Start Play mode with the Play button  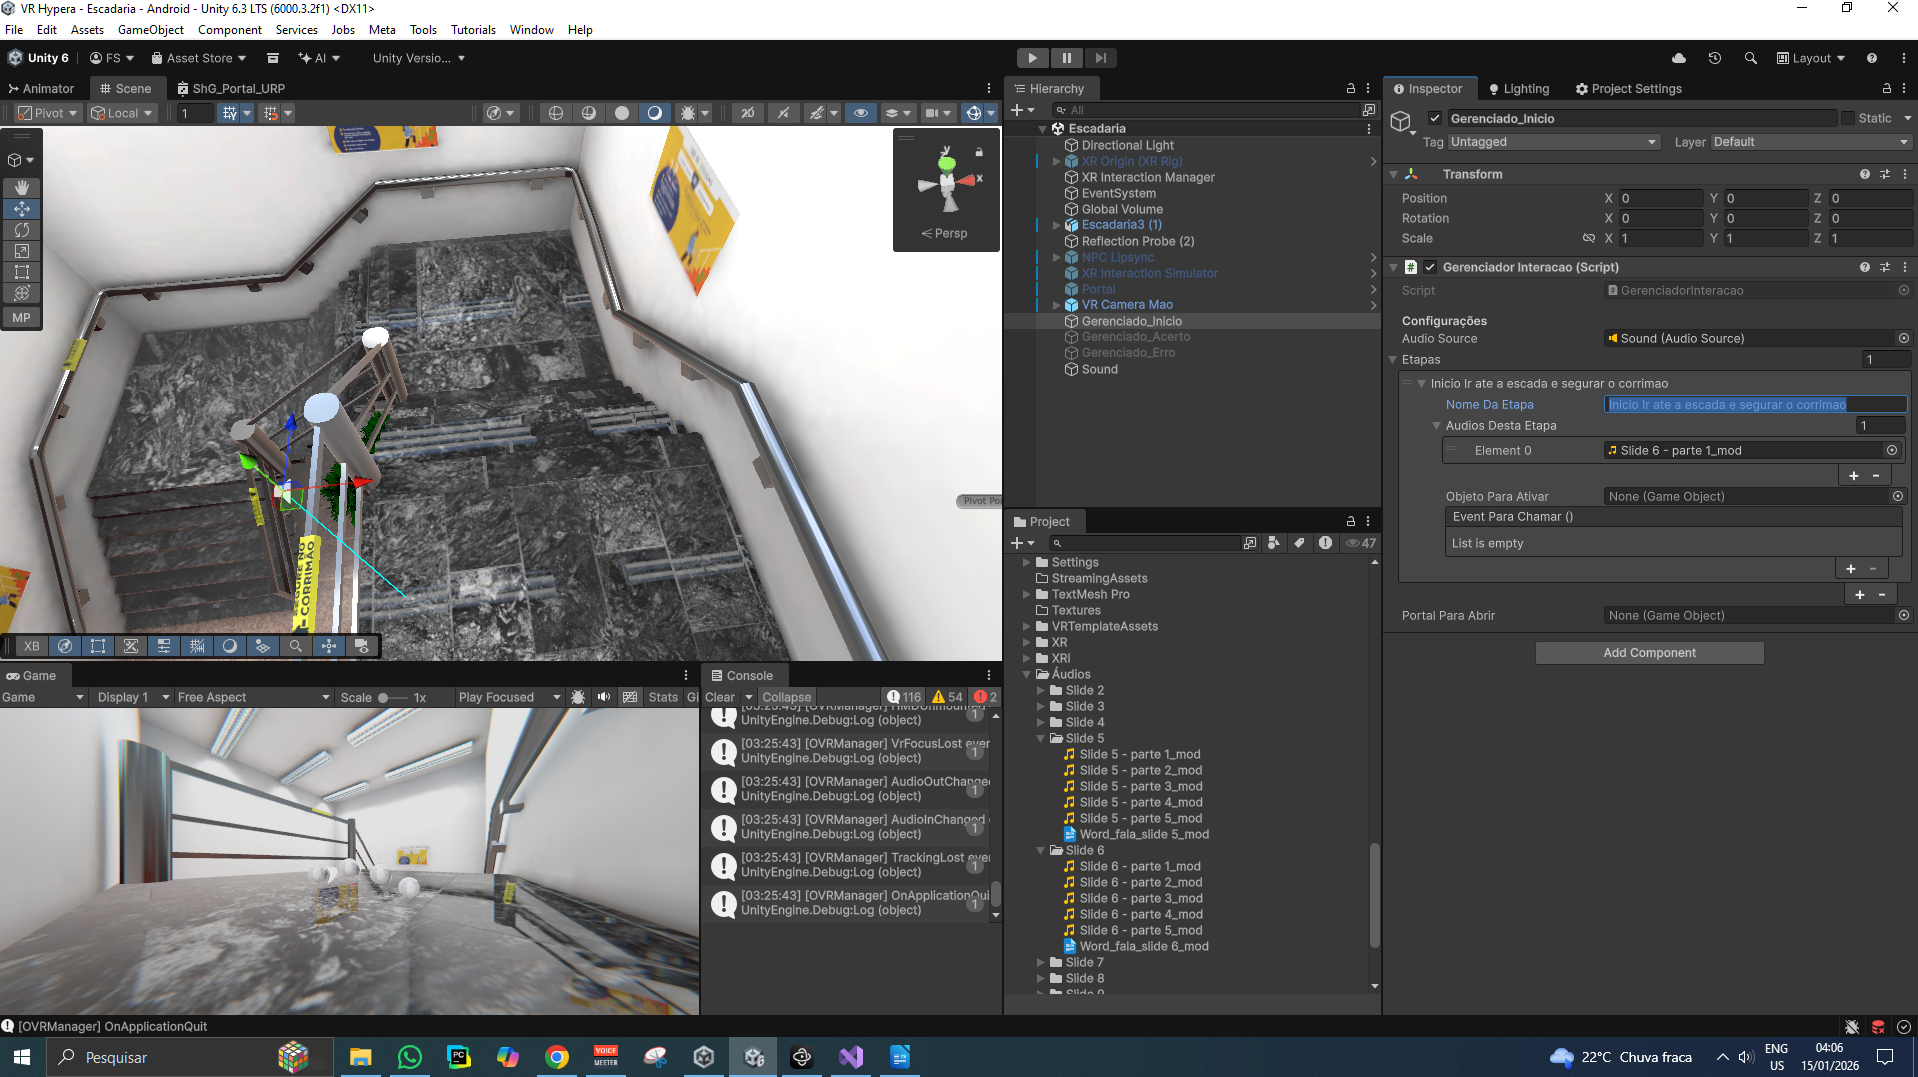click(x=1033, y=58)
